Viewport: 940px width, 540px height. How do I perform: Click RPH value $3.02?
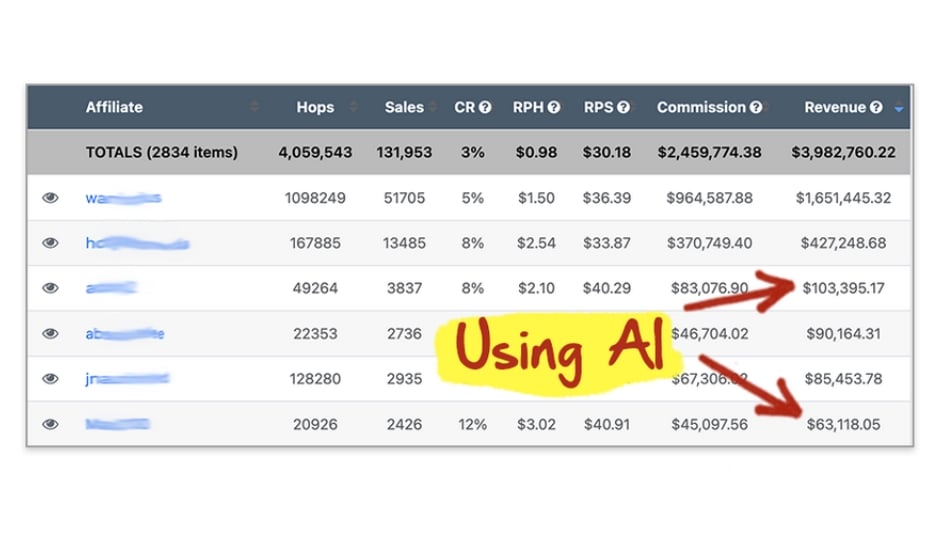(536, 424)
